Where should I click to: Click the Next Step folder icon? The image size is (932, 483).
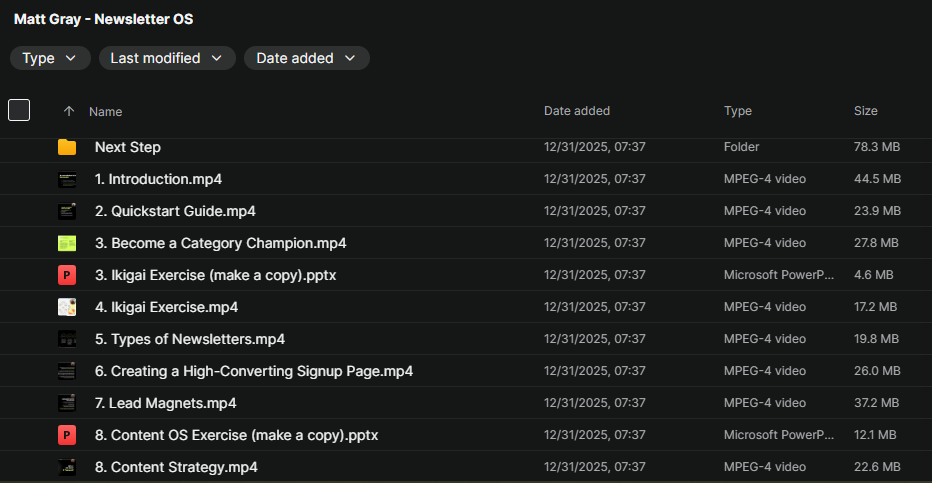click(67, 147)
